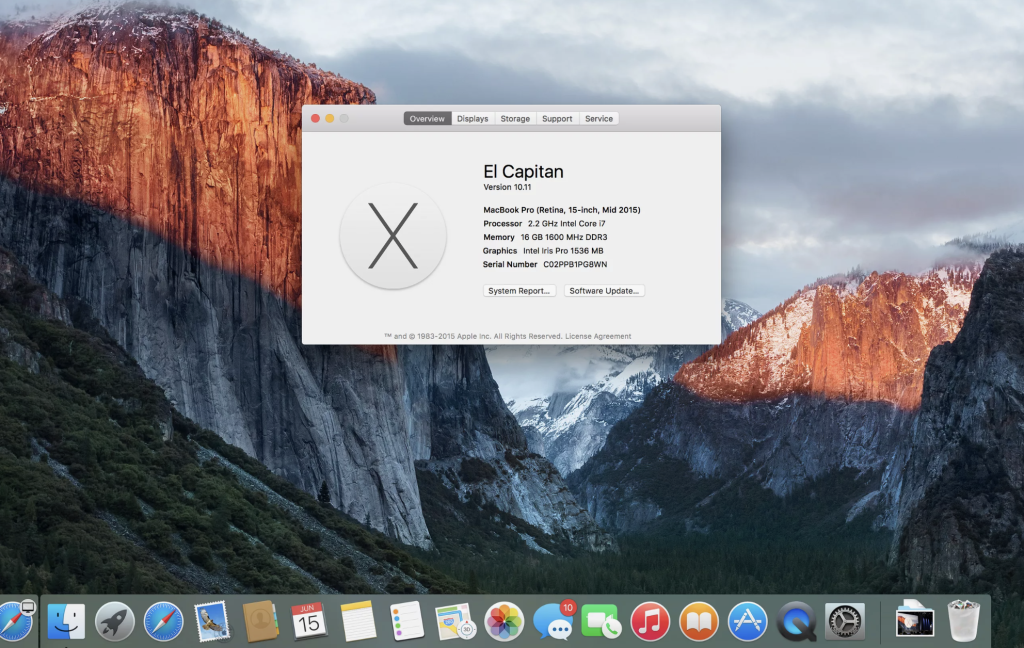Click the Safari icon with the display badge
This screenshot has height=648, width=1024.
(15, 621)
